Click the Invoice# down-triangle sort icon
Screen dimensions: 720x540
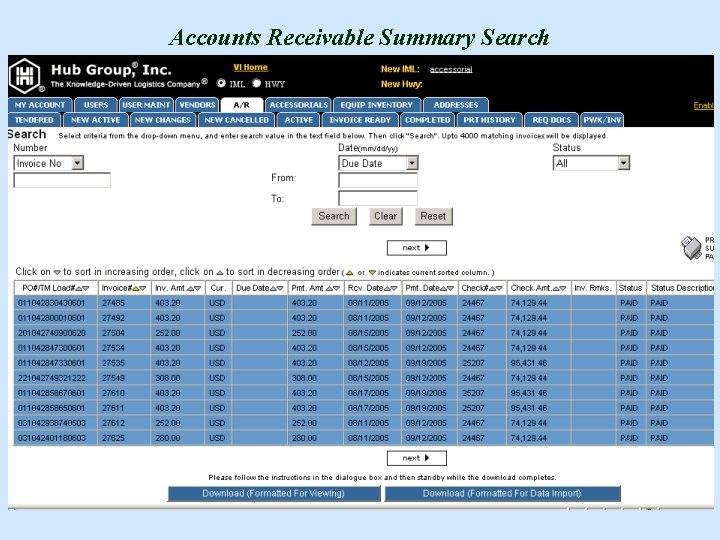142,288
